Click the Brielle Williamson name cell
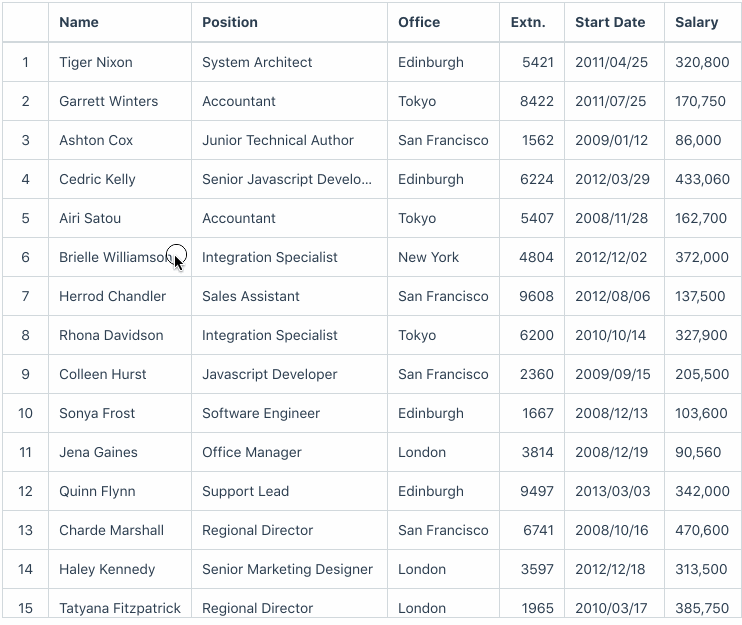The image size is (742, 625). 112,257
